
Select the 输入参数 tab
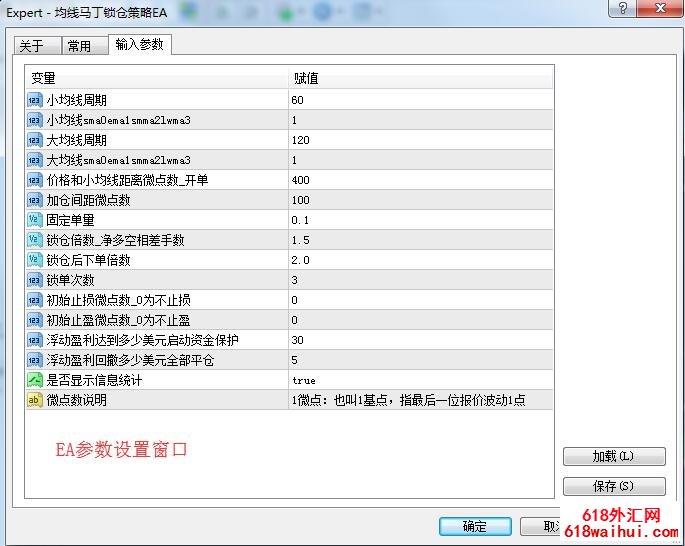click(140, 45)
